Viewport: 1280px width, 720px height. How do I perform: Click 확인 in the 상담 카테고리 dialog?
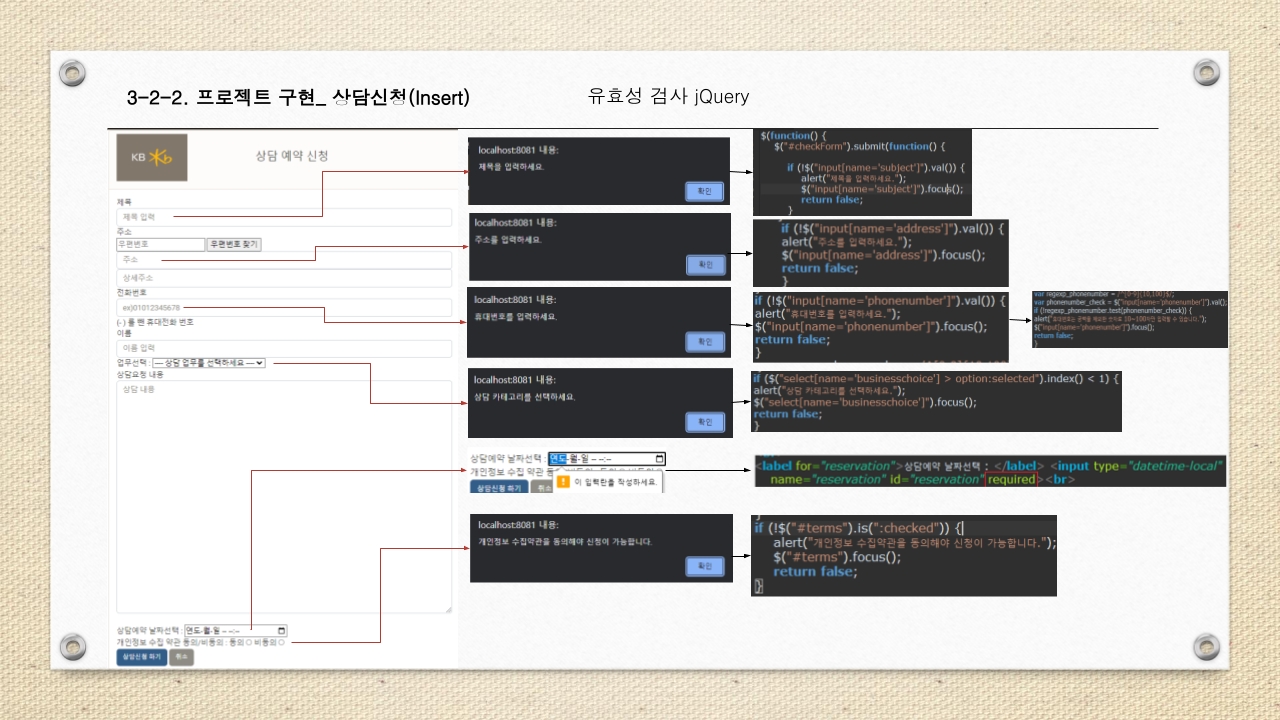(x=705, y=421)
